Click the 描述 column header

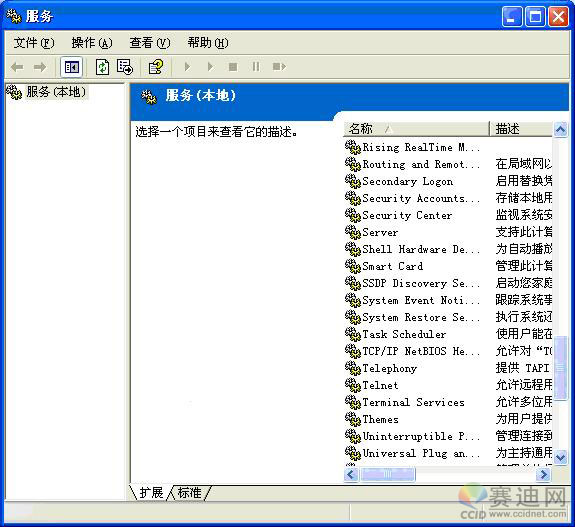521,129
